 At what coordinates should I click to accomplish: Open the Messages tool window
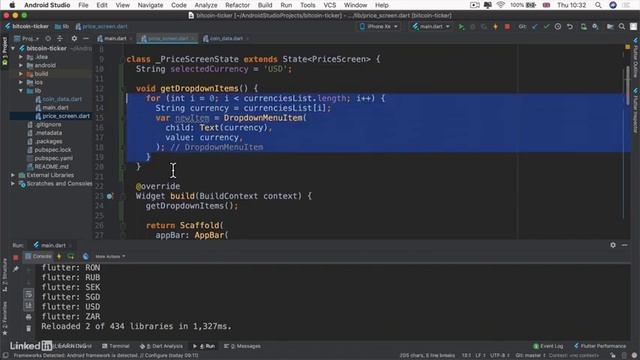coord(242,346)
